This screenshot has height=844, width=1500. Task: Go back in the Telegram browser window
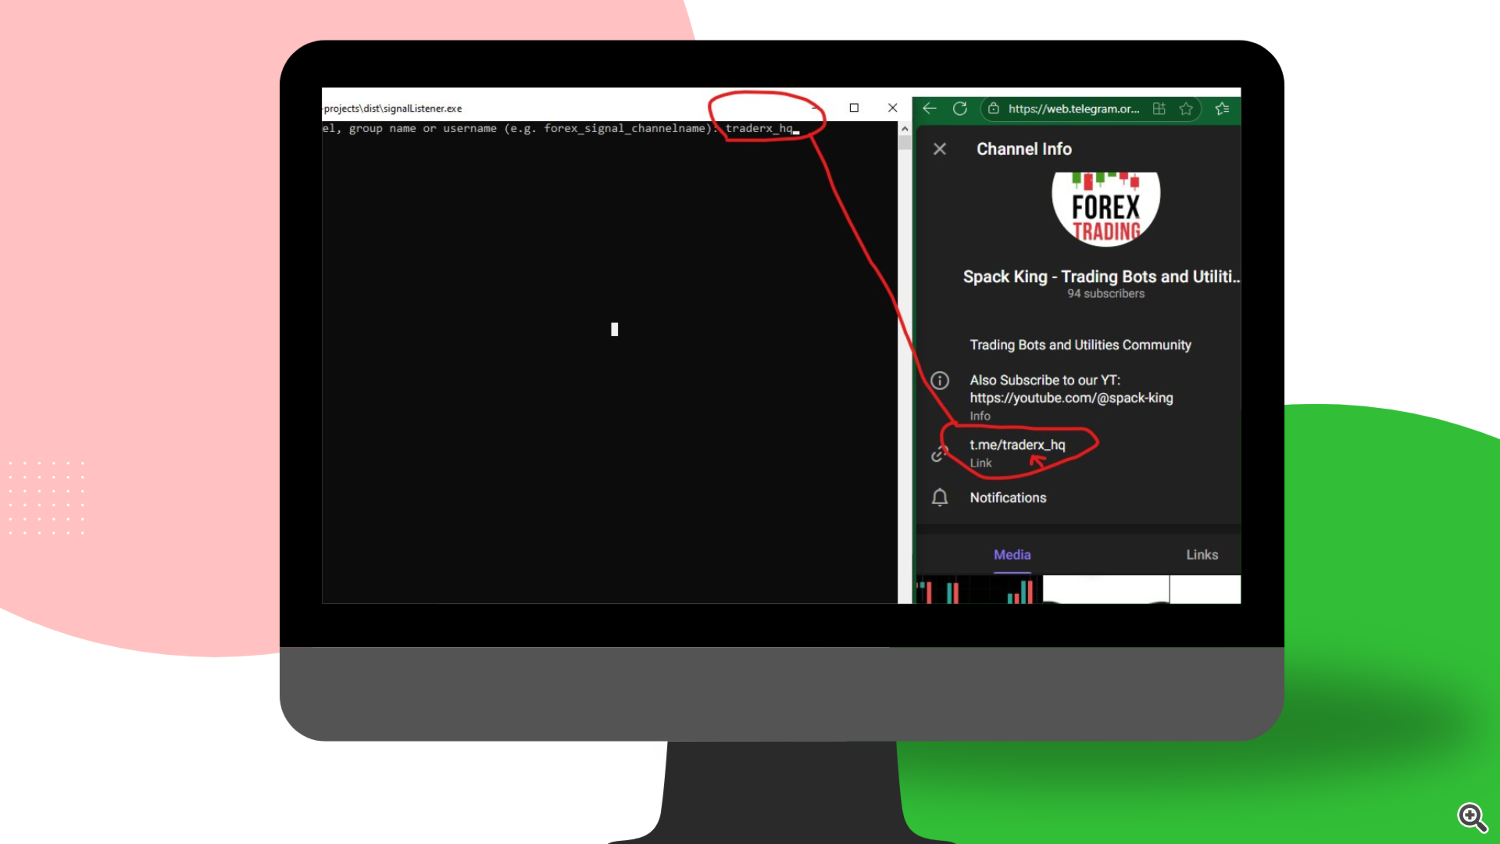(929, 108)
